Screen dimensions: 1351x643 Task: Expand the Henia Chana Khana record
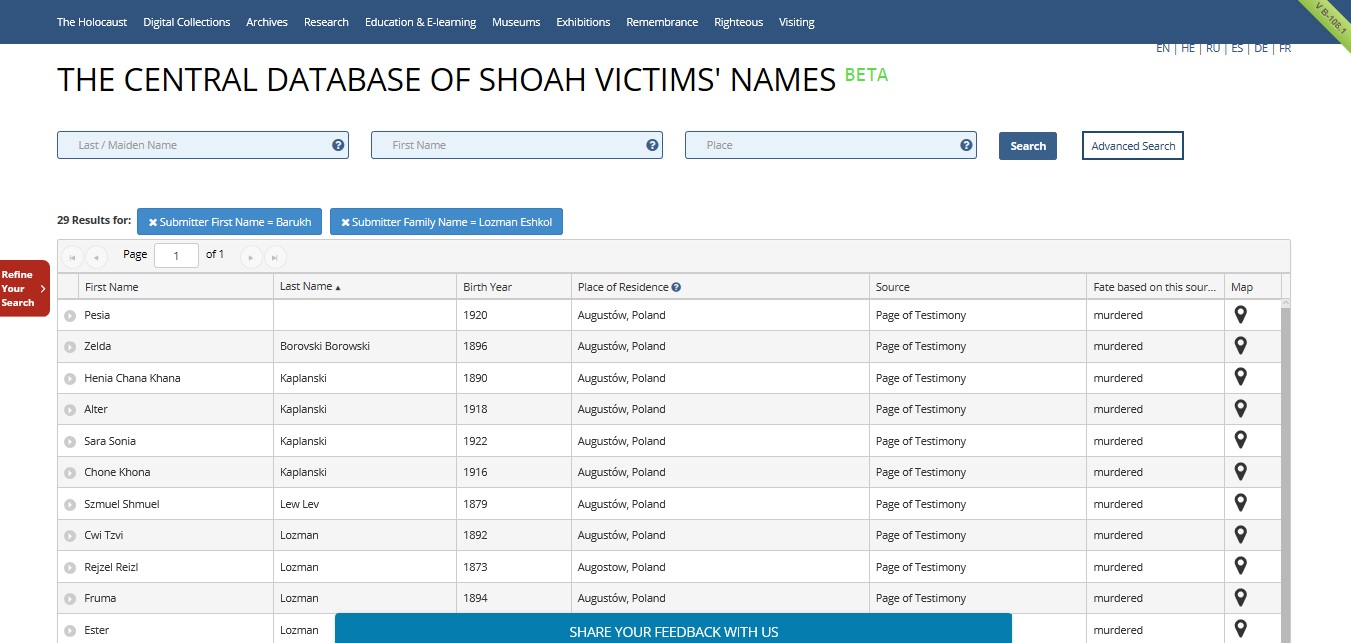[x=70, y=379]
